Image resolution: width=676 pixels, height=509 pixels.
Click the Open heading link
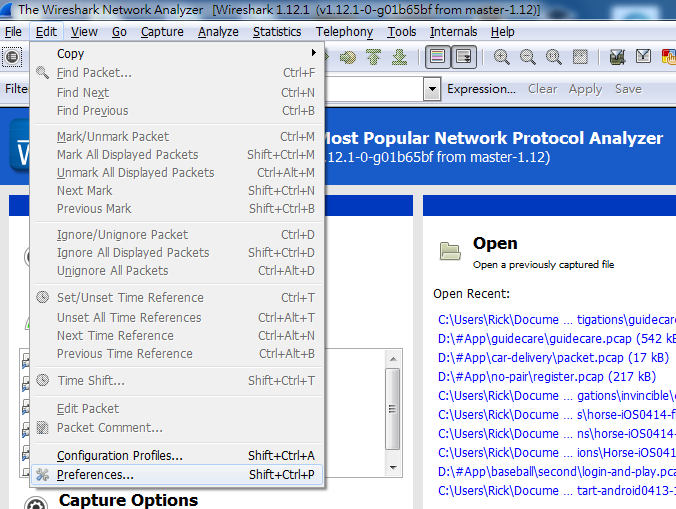[495, 244]
